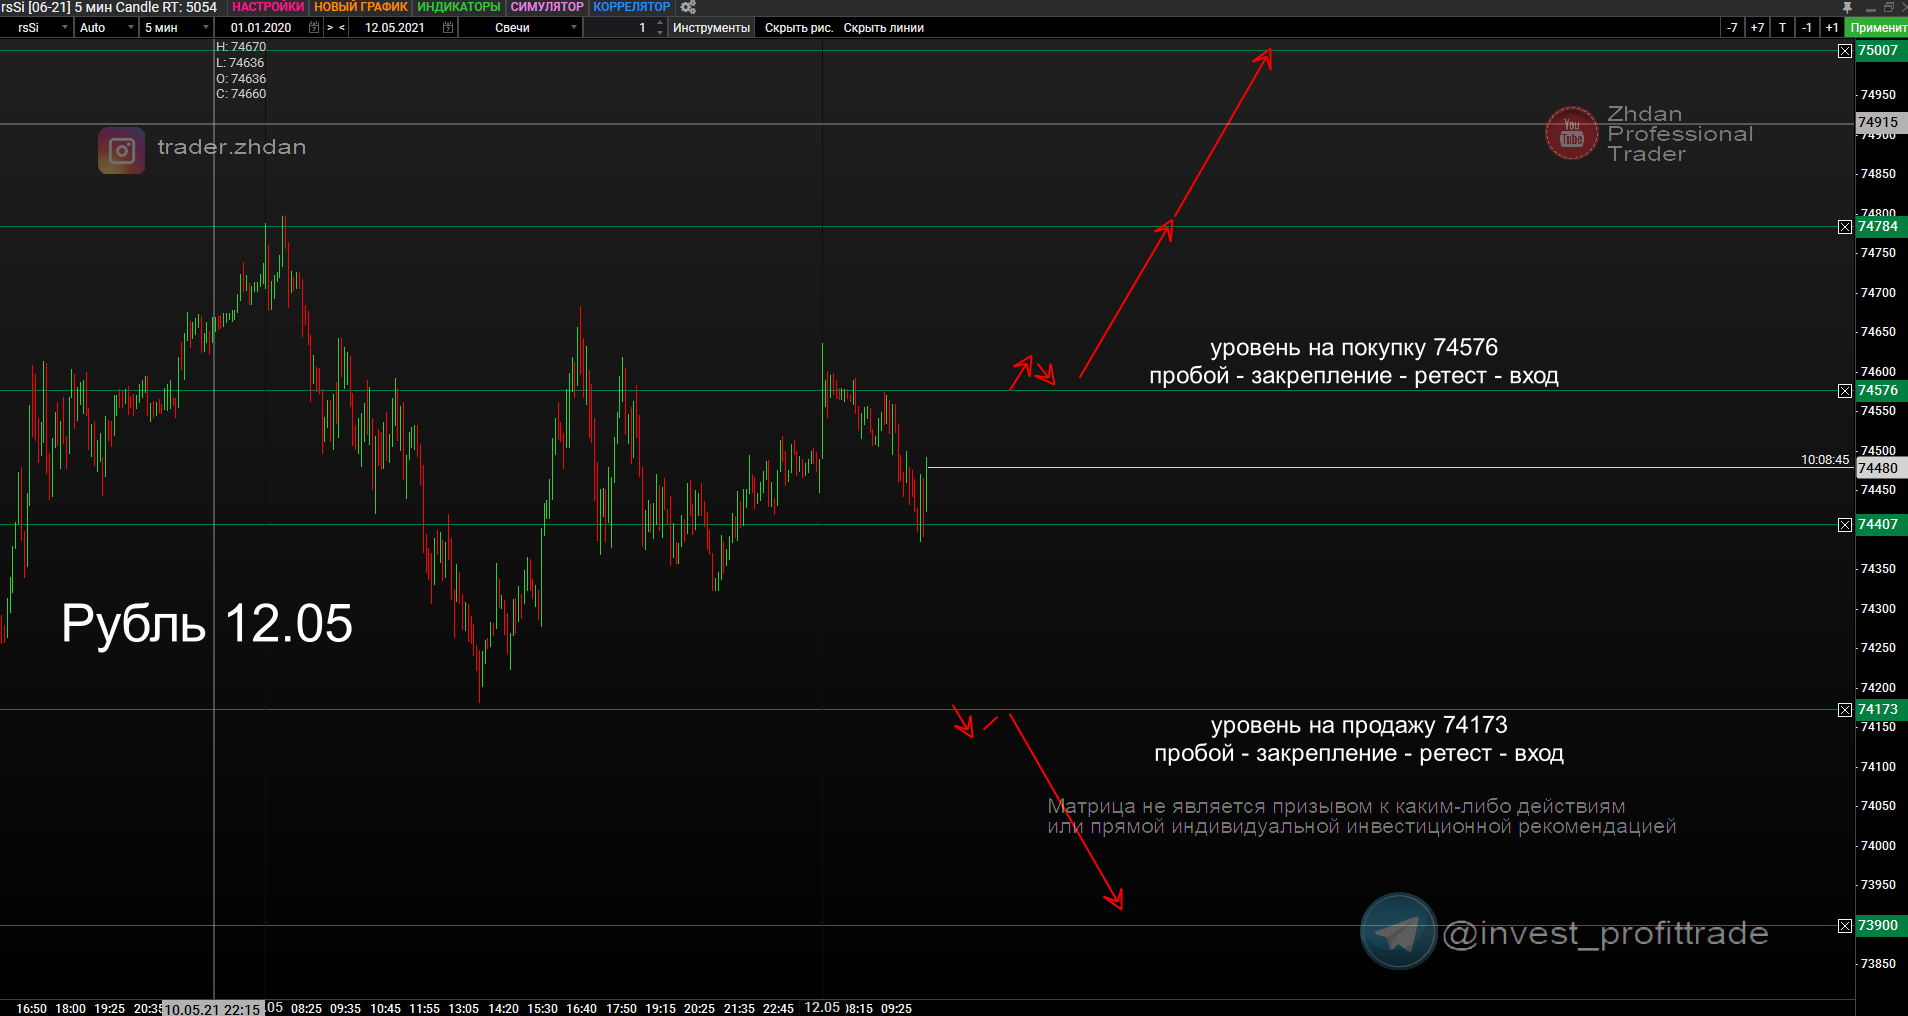Open the КОРРЕЛЯТОР menu
Viewport: 1908px width, 1016px height.
[632, 7]
